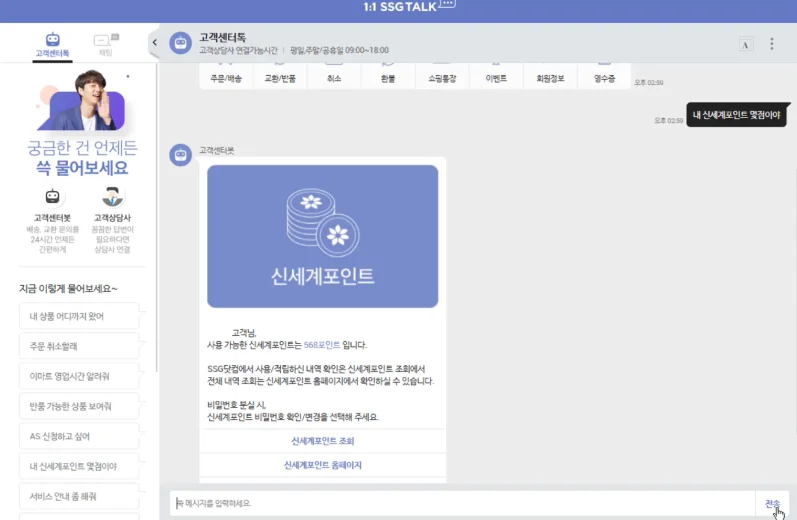
Task: Click the 서비스 안내 좀 해줘 suggestion
Action: coord(79,496)
